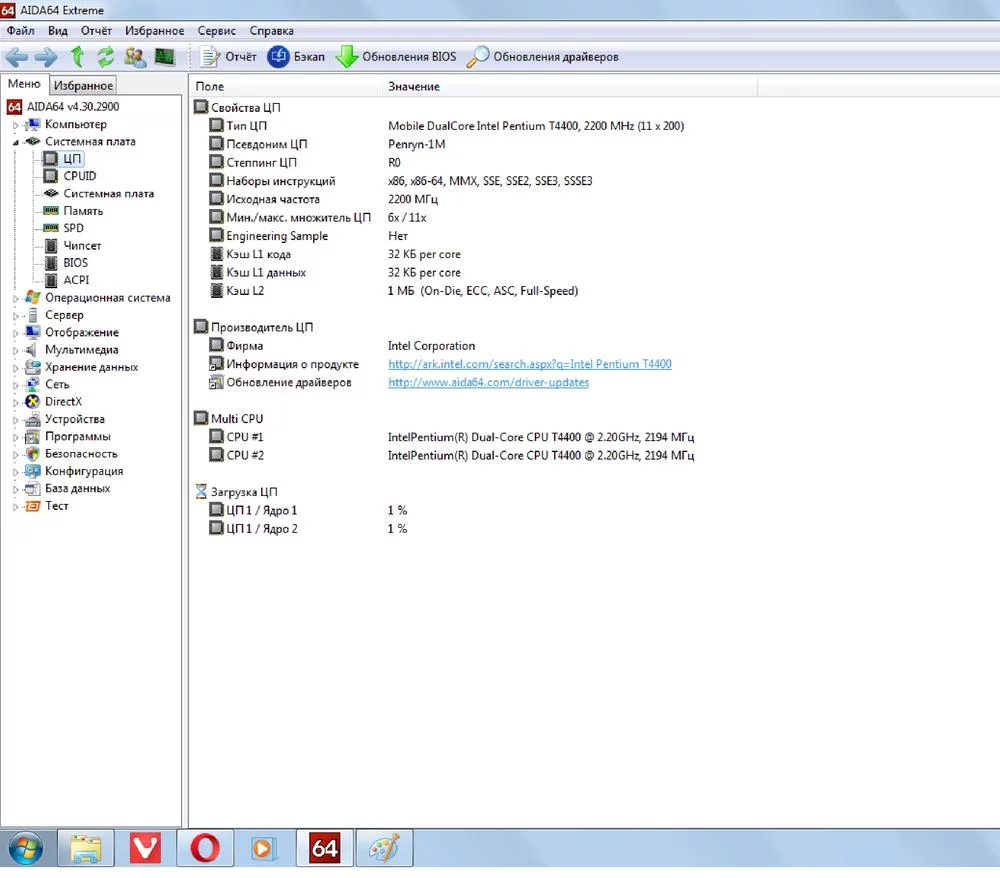Click the green Up level arrow
Viewport: 1000px width, 878px height.
pyautogui.click(x=77, y=57)
